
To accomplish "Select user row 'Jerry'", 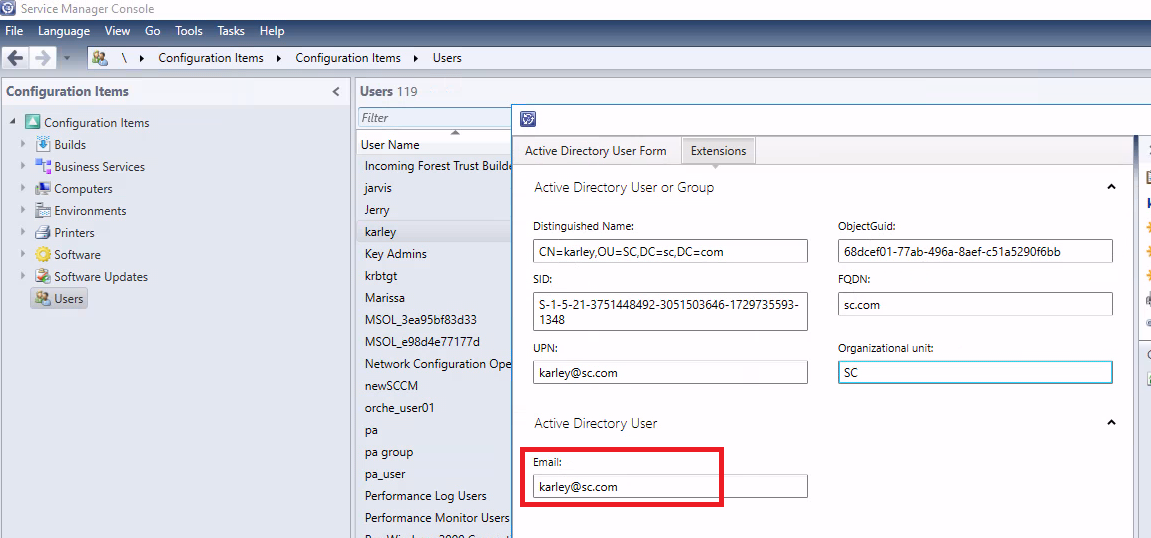I will [434, 210].
